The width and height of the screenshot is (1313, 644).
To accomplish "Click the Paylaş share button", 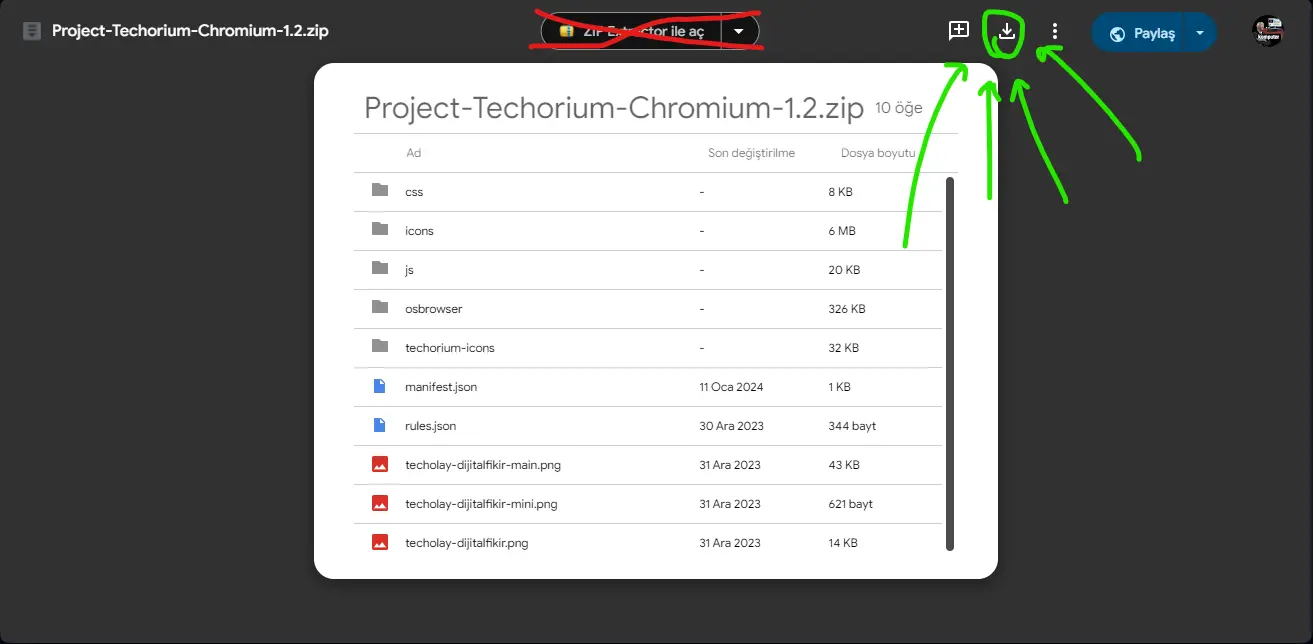I will coord(1138,32).
